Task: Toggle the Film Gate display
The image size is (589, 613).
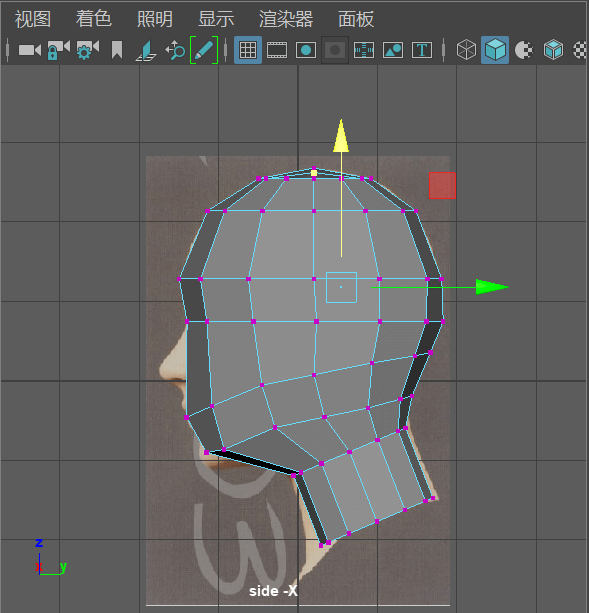Action: pos(277,50)
